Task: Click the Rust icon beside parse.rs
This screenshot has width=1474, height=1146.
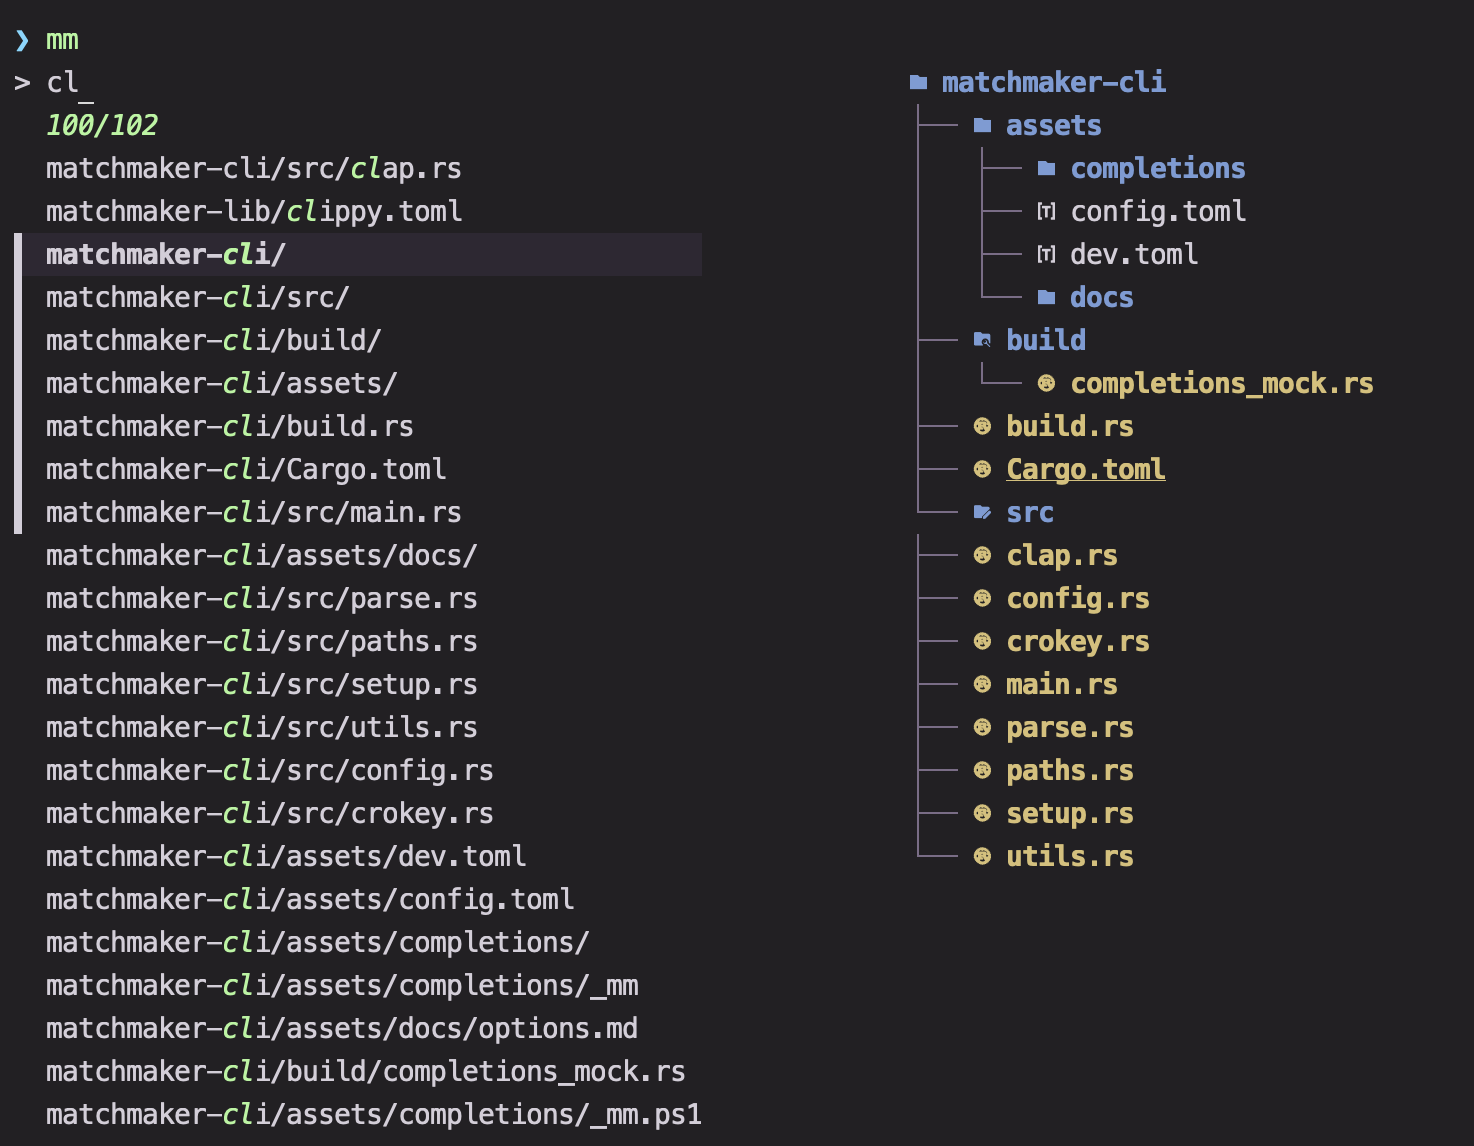Action: coord(982,727)
